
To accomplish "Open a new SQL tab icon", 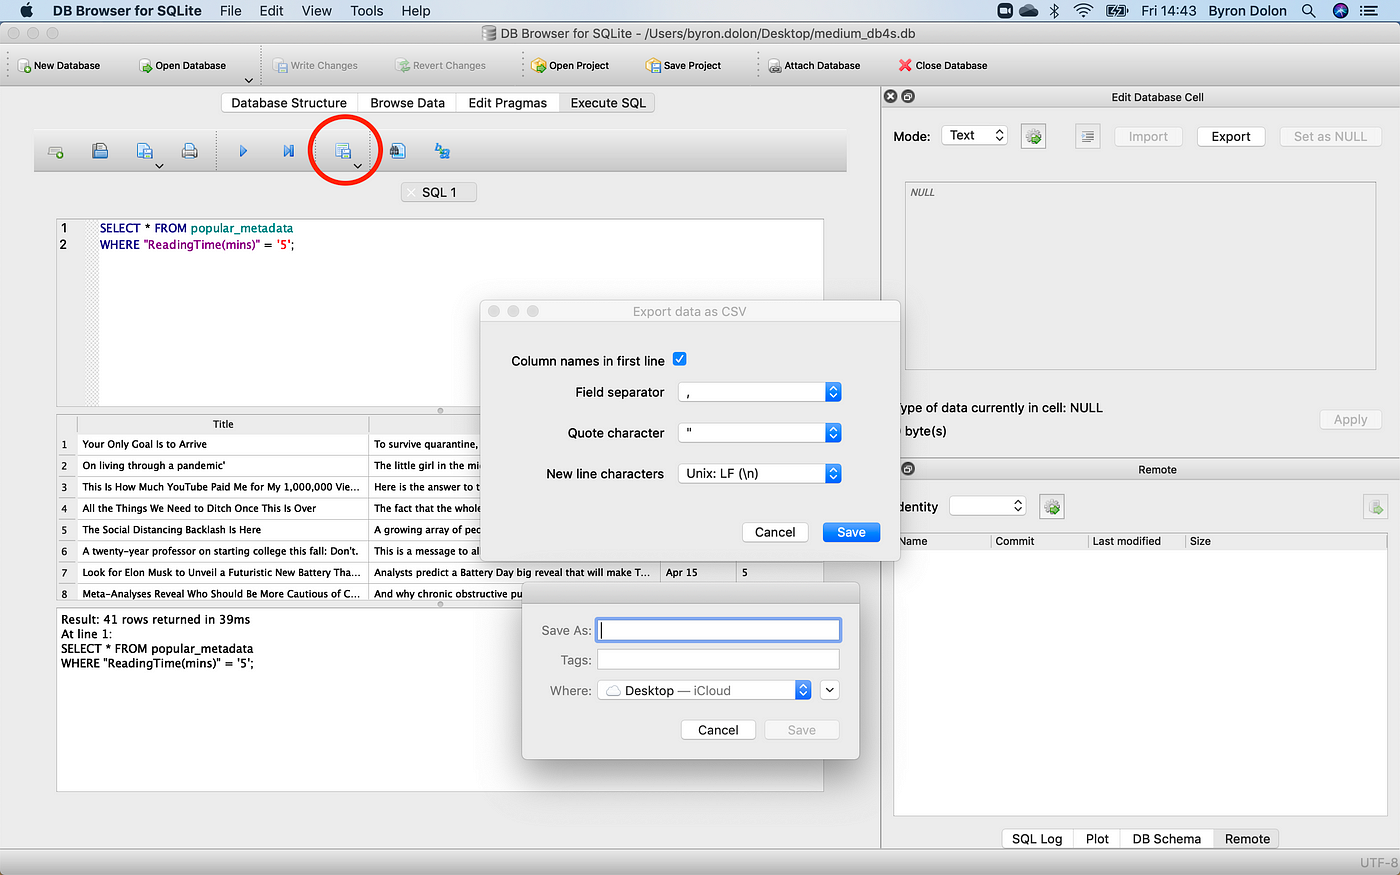I will point(56,151).
